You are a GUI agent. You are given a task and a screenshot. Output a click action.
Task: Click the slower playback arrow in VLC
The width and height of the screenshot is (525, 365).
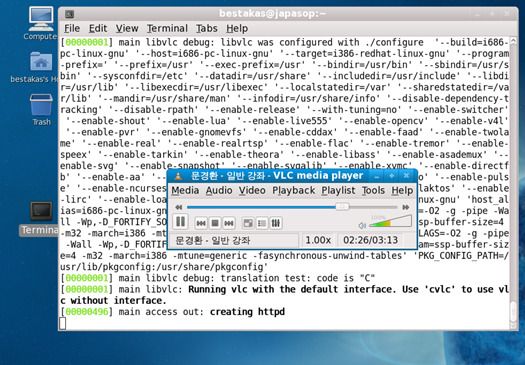tap(179, 207)
